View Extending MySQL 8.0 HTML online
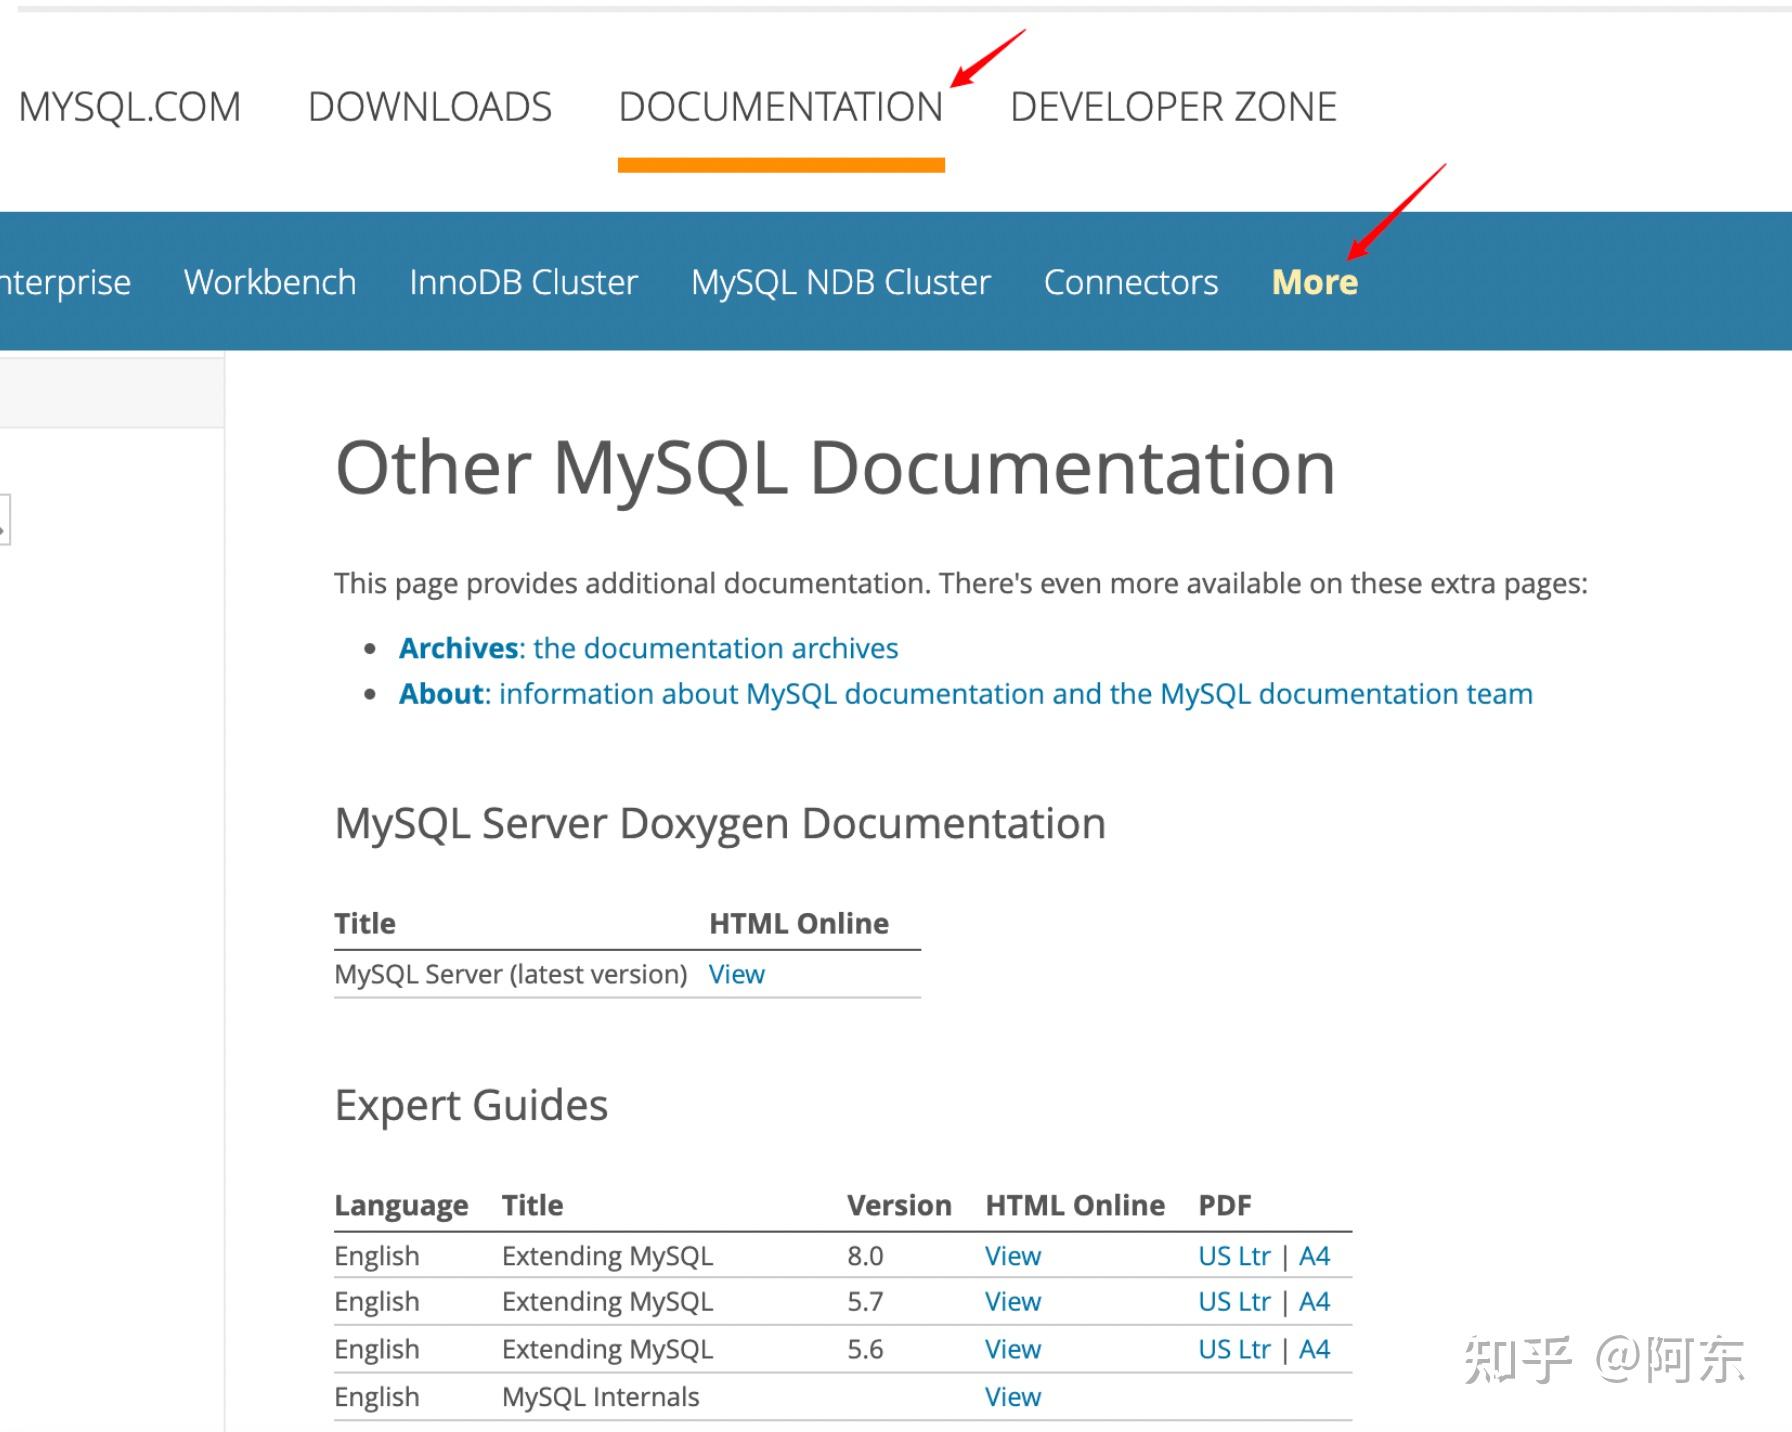This screenshot has height=1432, width=1792. pyautogui.click(x=1012, y=1256)
